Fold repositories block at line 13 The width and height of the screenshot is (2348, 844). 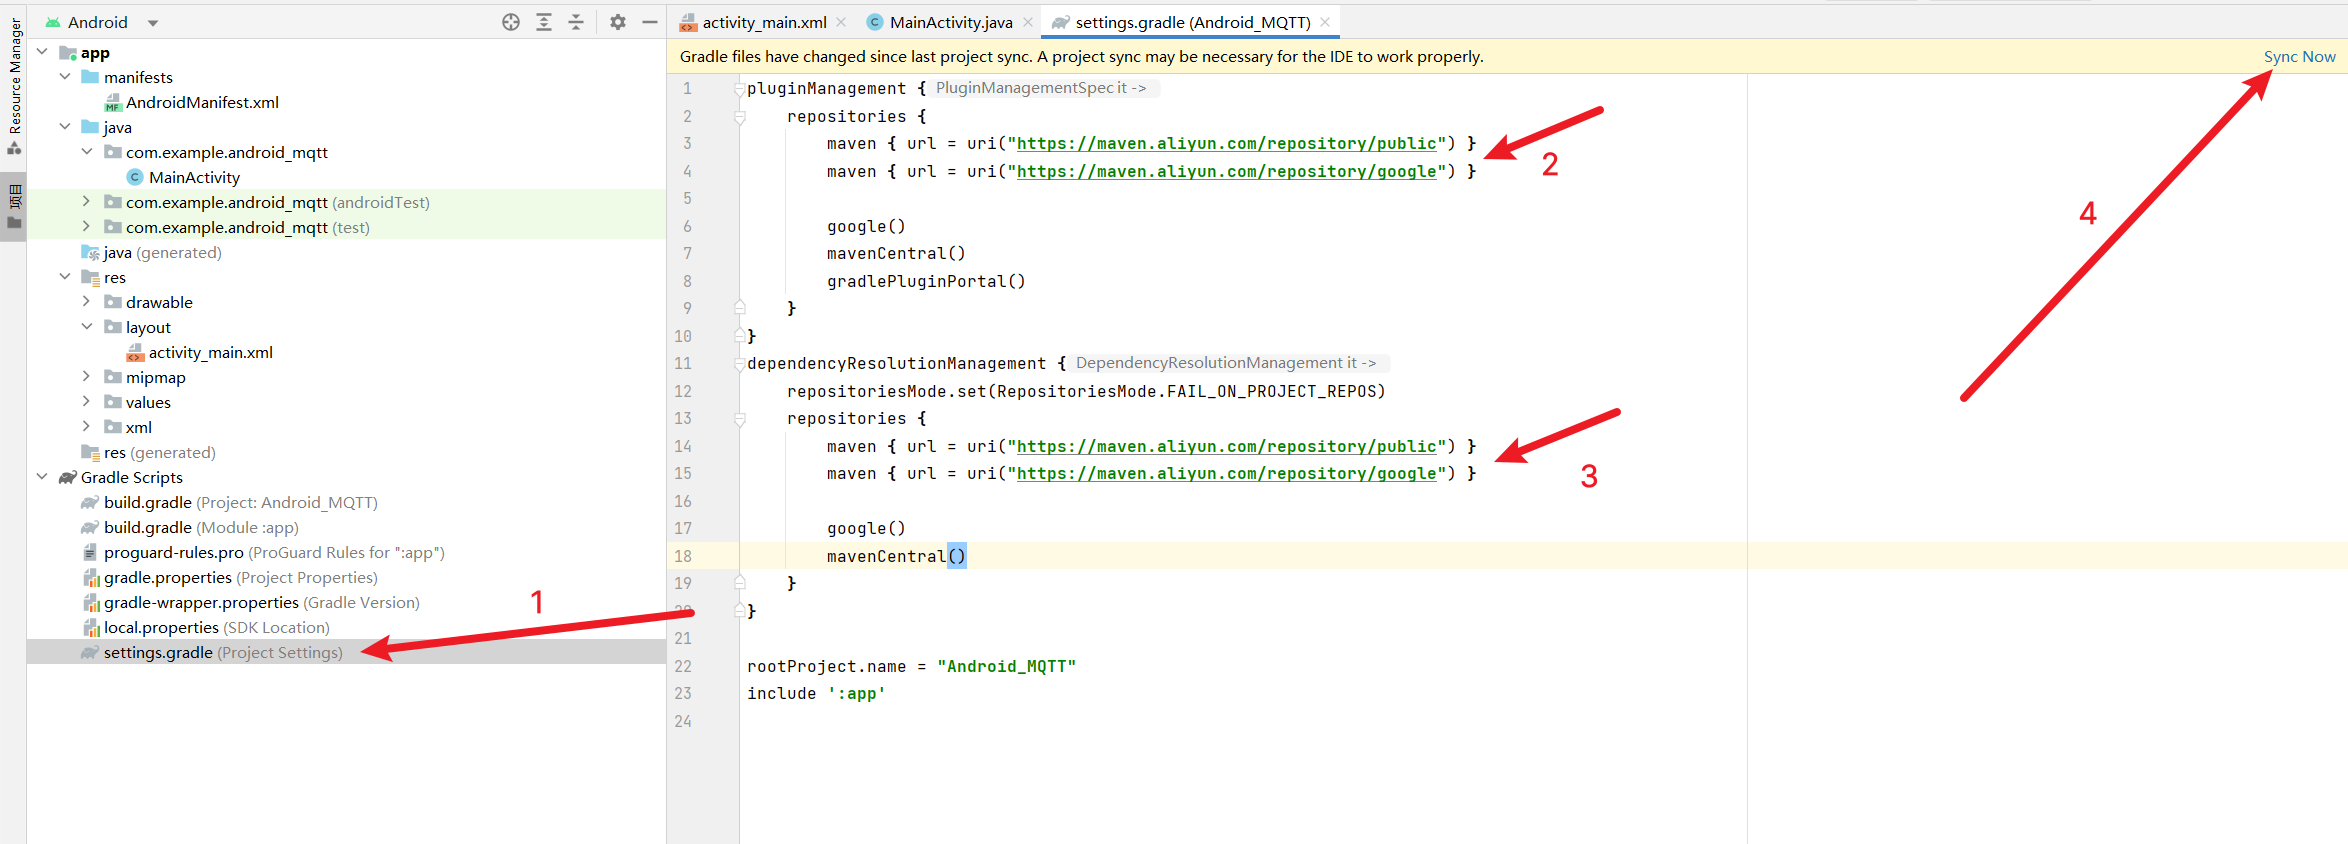(740, 418)
